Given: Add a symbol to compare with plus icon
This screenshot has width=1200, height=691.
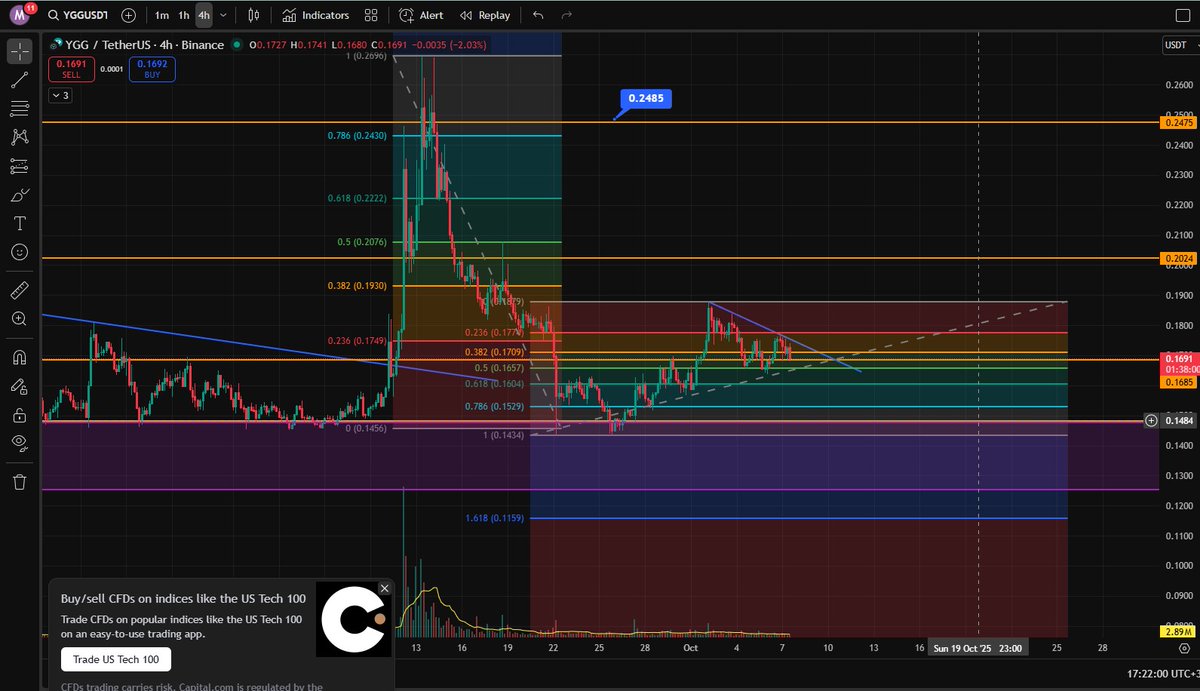Looking at the screenshot, I should click(129, 15).
